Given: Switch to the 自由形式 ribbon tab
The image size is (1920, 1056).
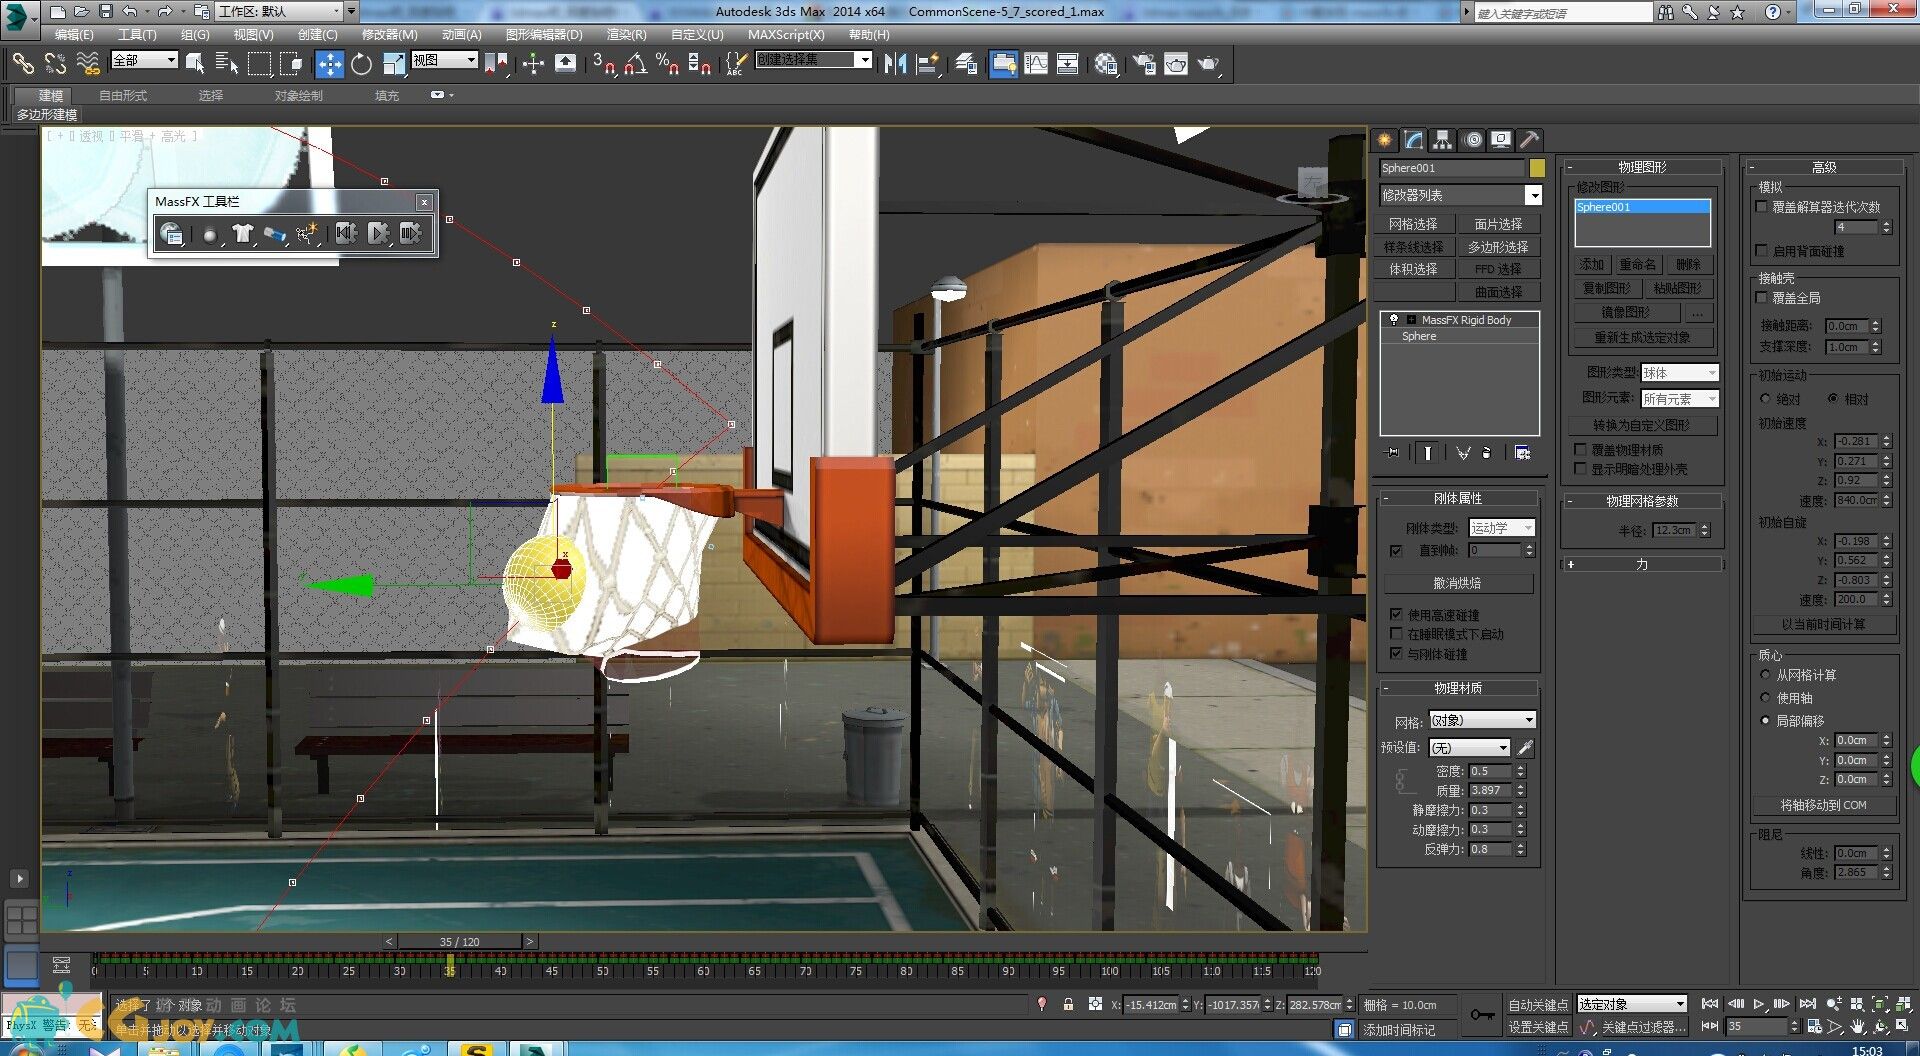Looking at the screenshot, I should click(x=123, y=96).
